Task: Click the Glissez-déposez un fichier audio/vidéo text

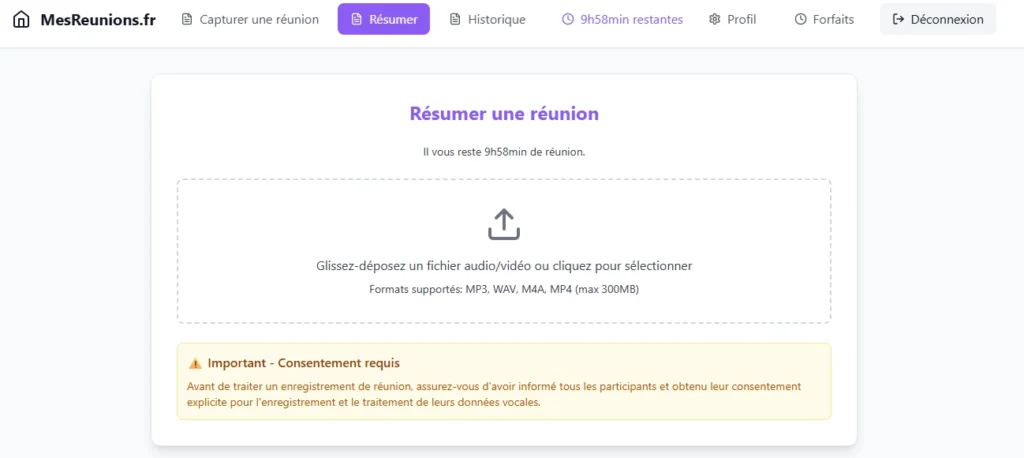Action: tap(504, 266)
